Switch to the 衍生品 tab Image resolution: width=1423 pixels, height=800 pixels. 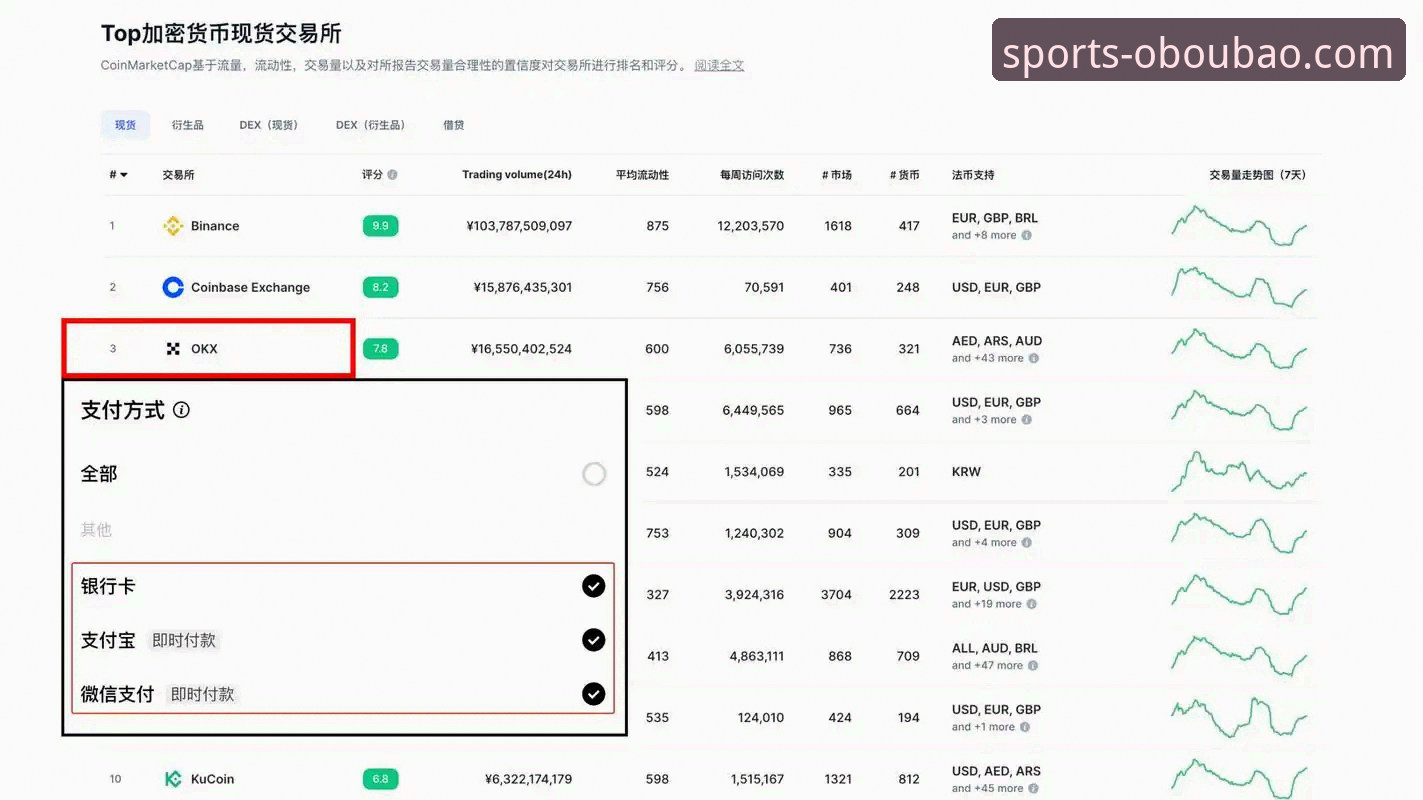[x=187, y=125]
